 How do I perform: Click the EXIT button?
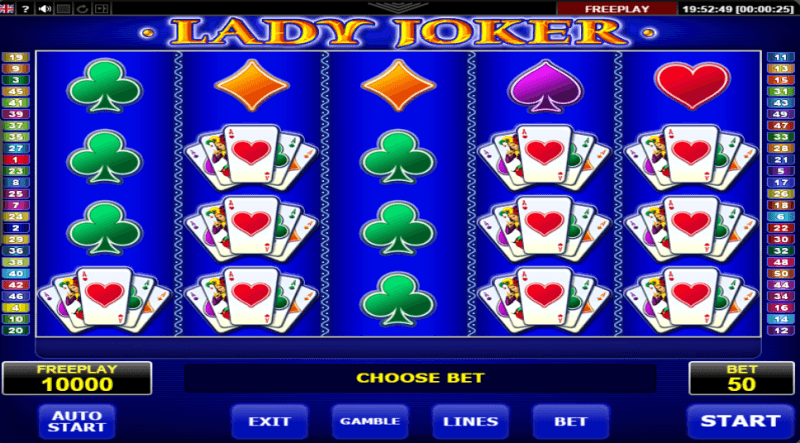tap(269, 422)
